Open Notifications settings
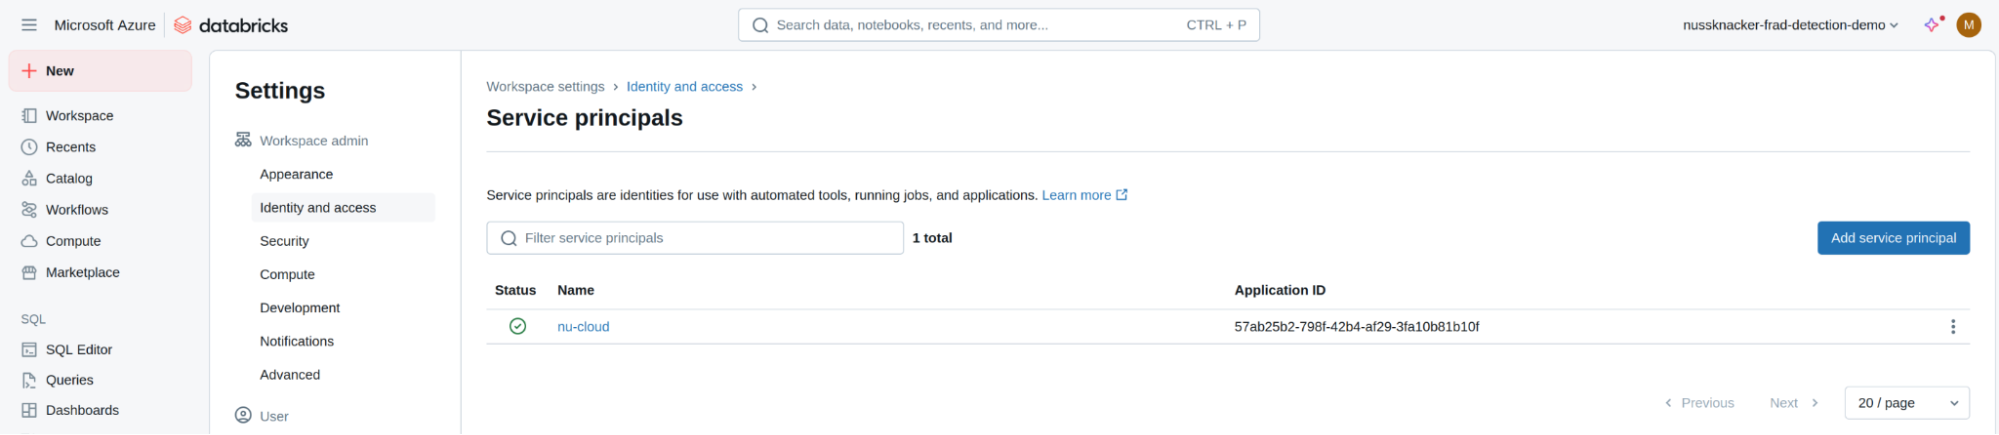The image size is (1999, 435). (x=296, y=341)
